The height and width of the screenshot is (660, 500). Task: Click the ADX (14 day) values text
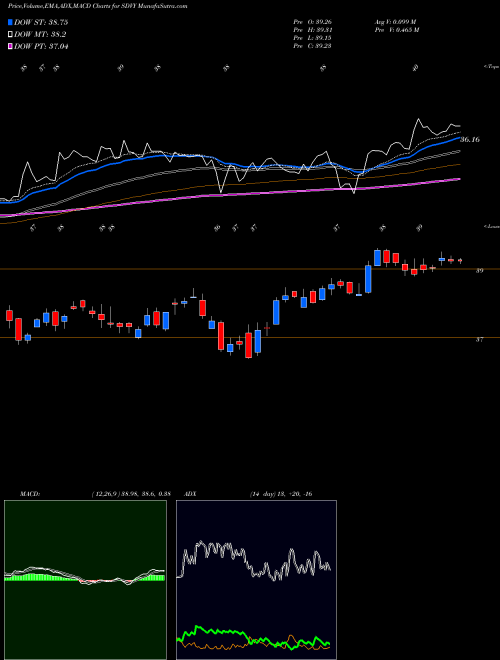click(281, 494)
